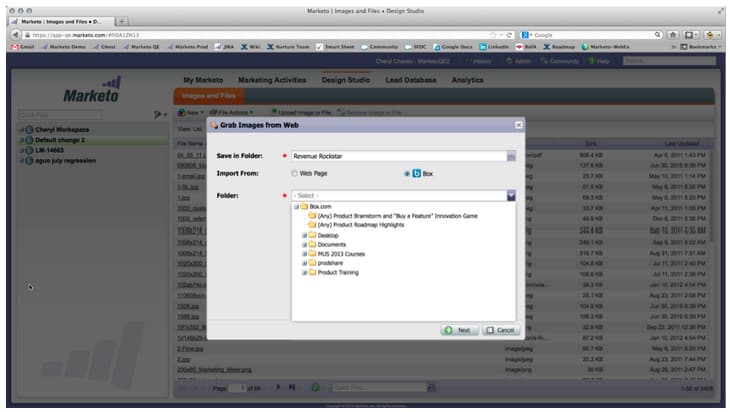This screenshot has height=412, width=730.
Task: Click the Desktop folder icon in the tree
Action: point(312,235)
